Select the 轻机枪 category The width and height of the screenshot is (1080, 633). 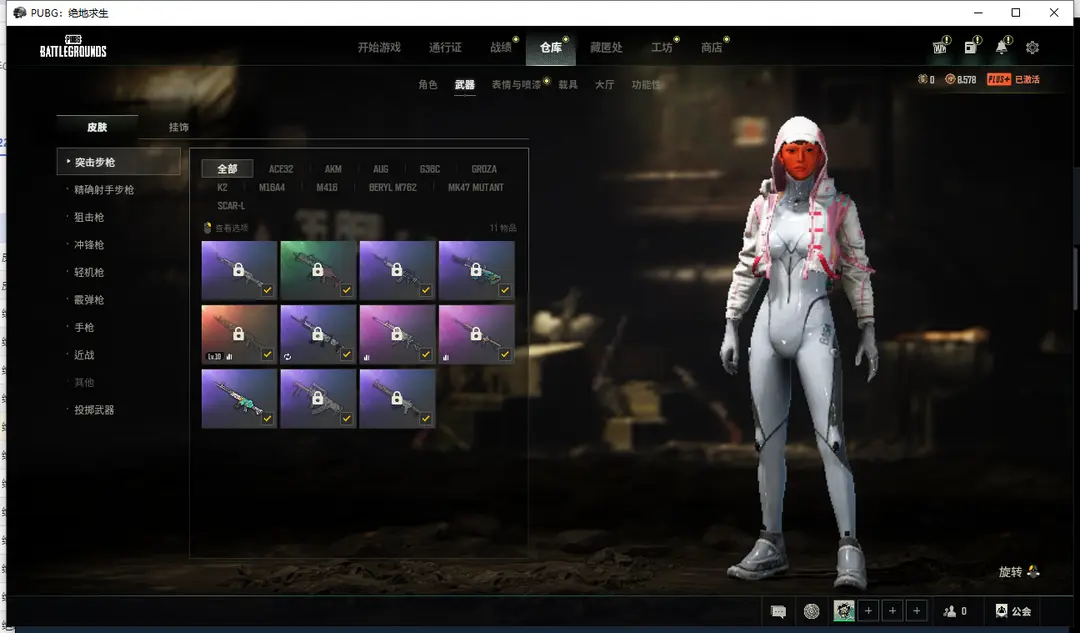pos(89,272)
